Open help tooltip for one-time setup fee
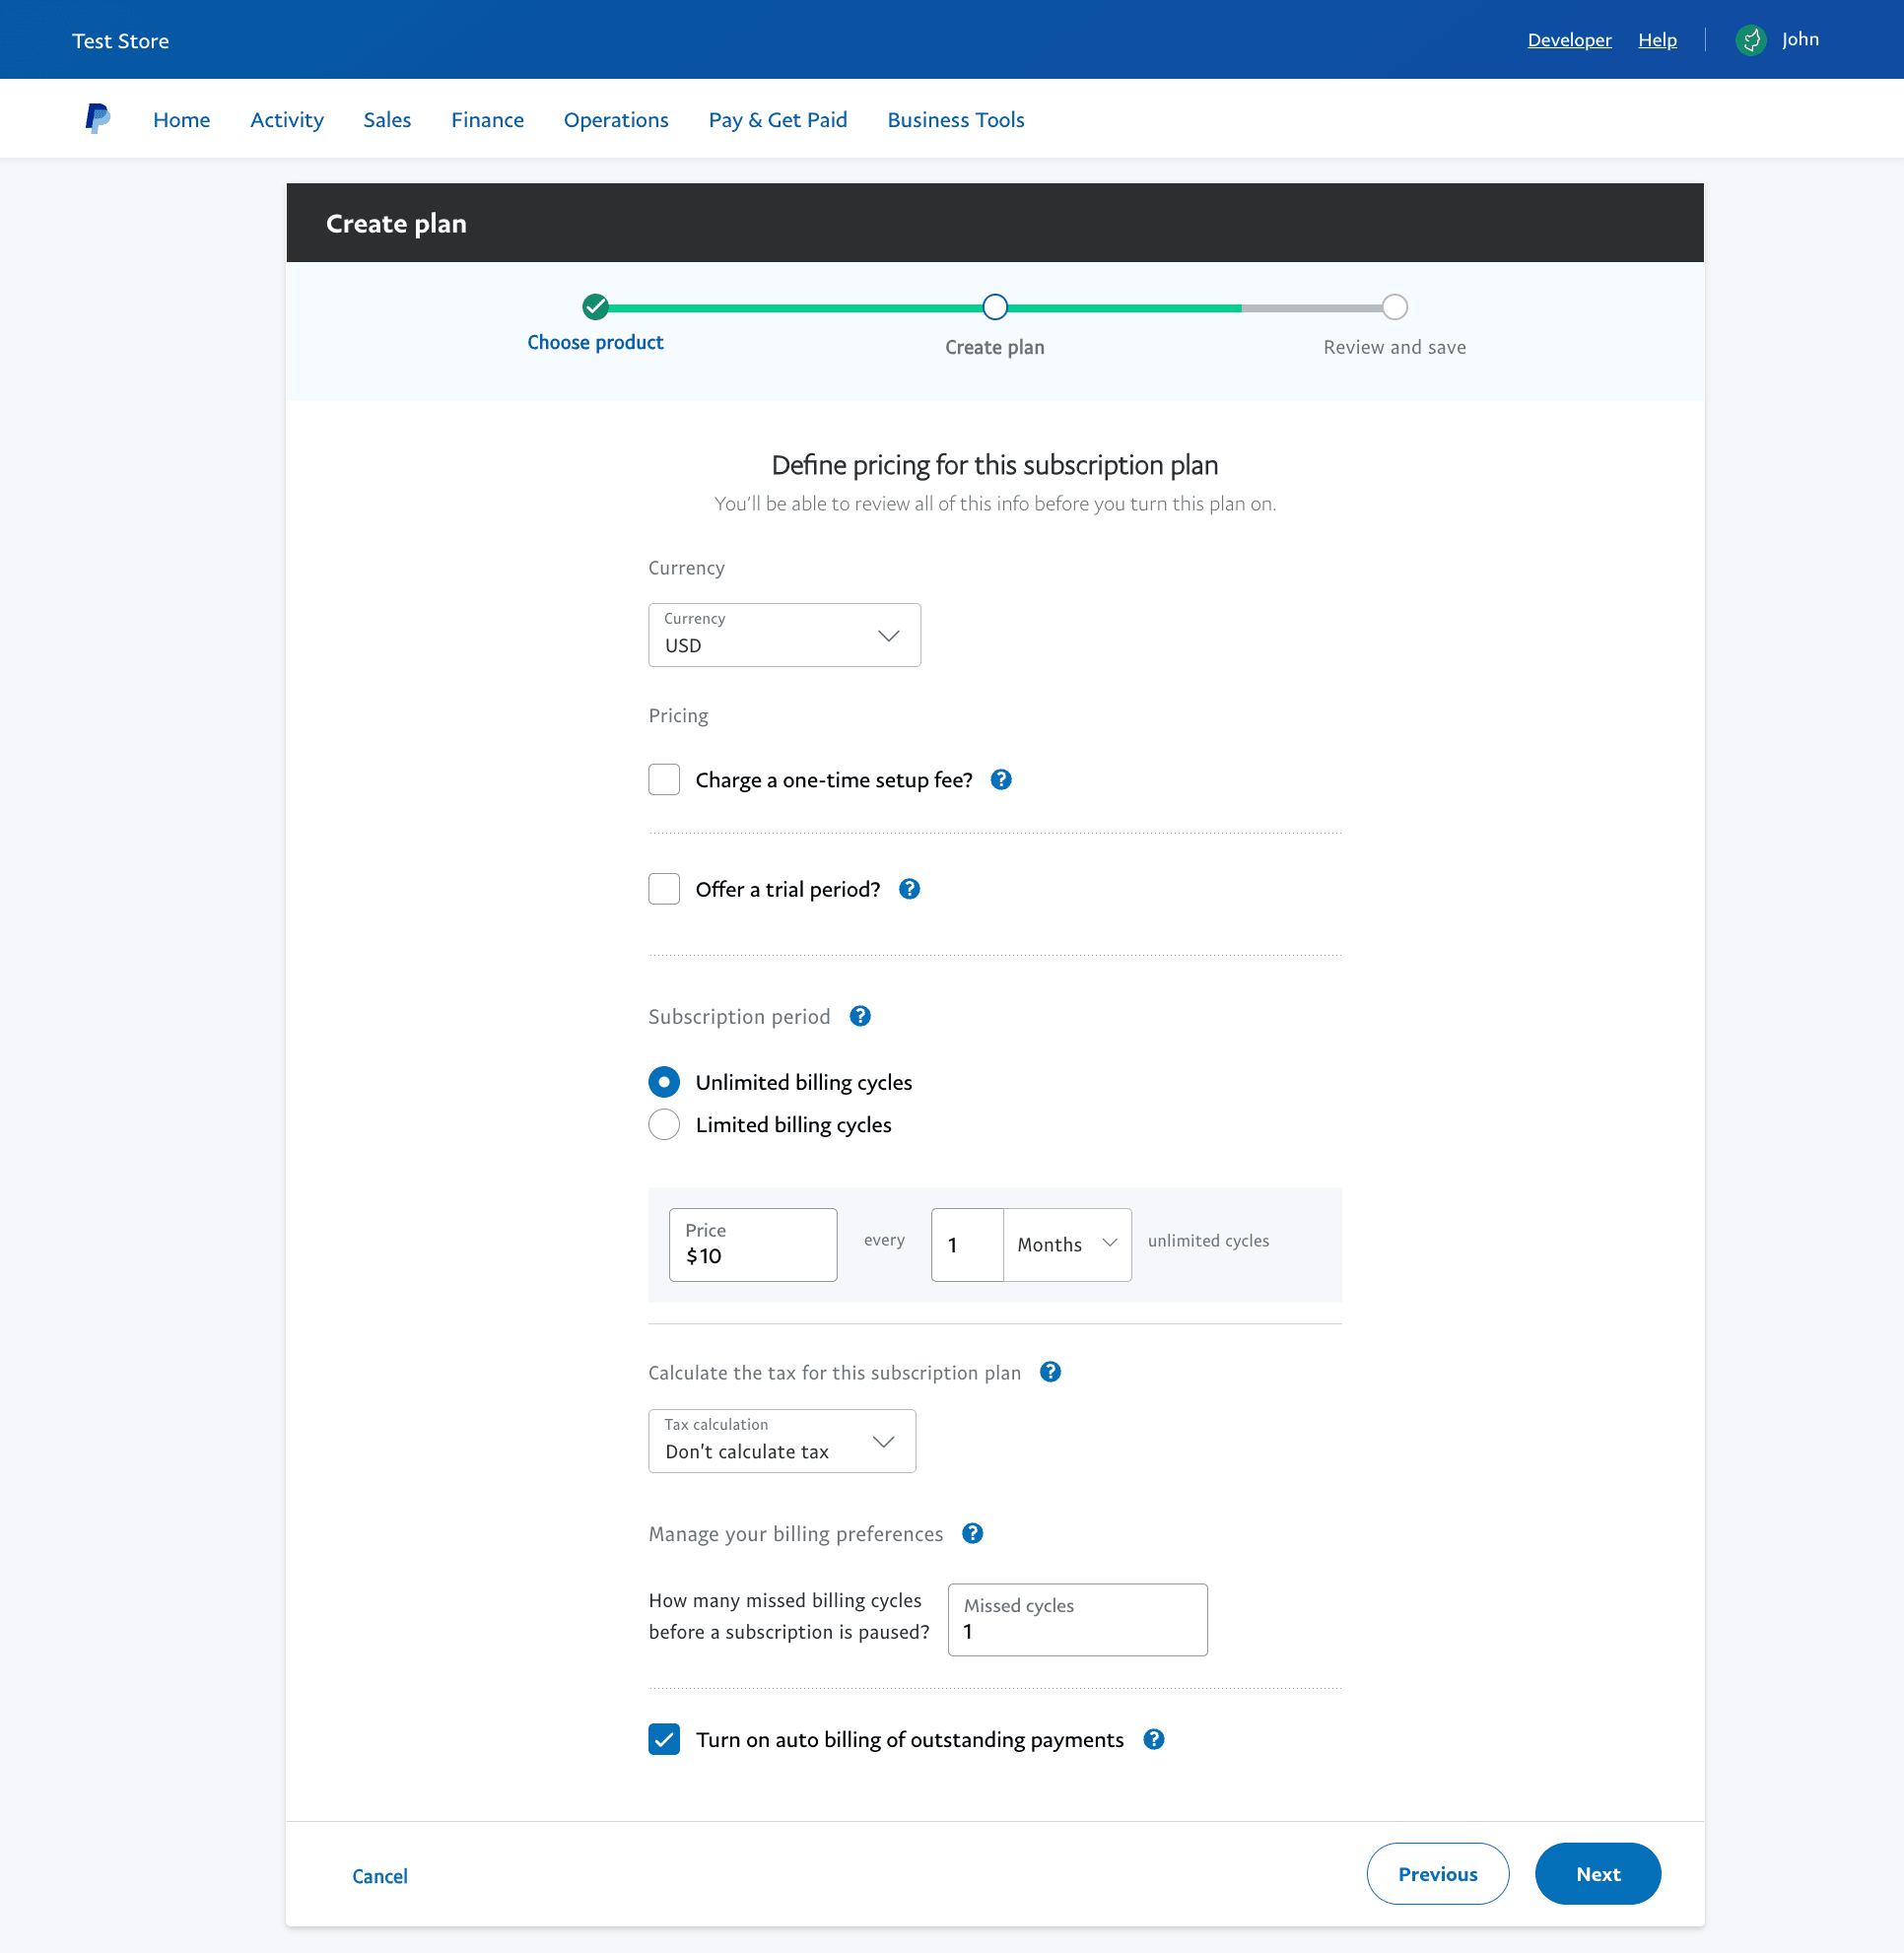This screenshot has height=1953, width=1904. (1001, 779)
